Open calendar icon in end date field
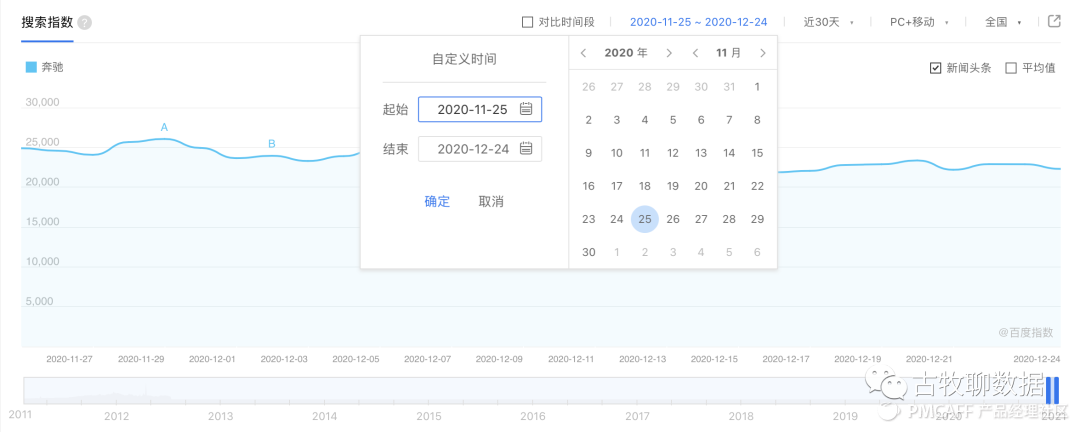 coord(526,148)
